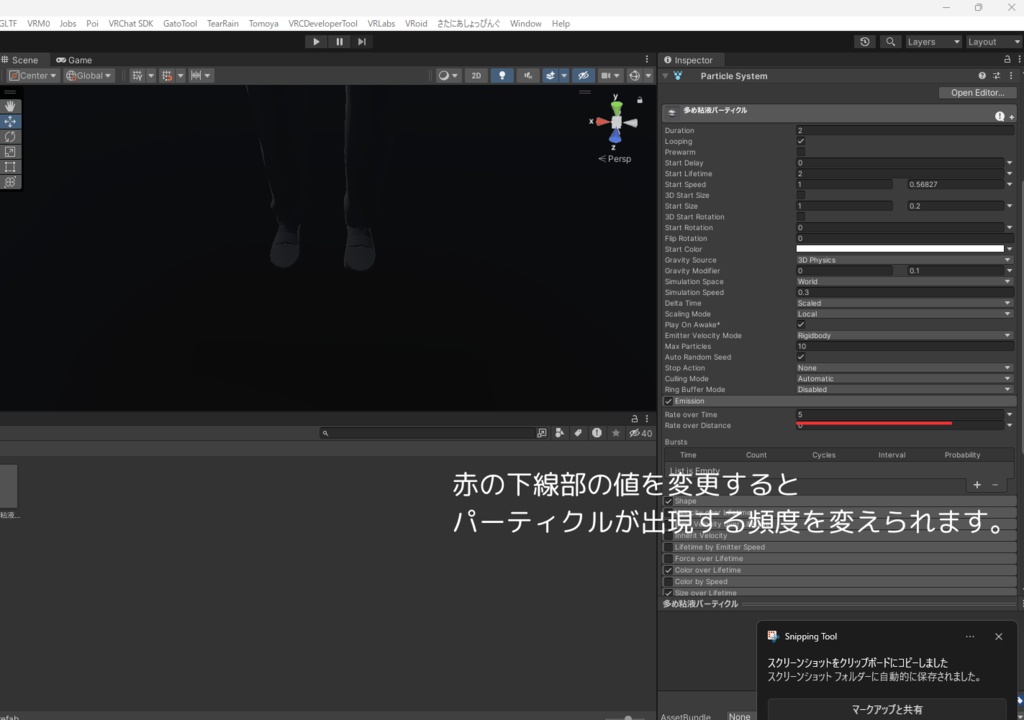The height and width of the screenshot is (720, 1024).
Task: Open the Simulation Space dropdown showing World
Action: 900,281
